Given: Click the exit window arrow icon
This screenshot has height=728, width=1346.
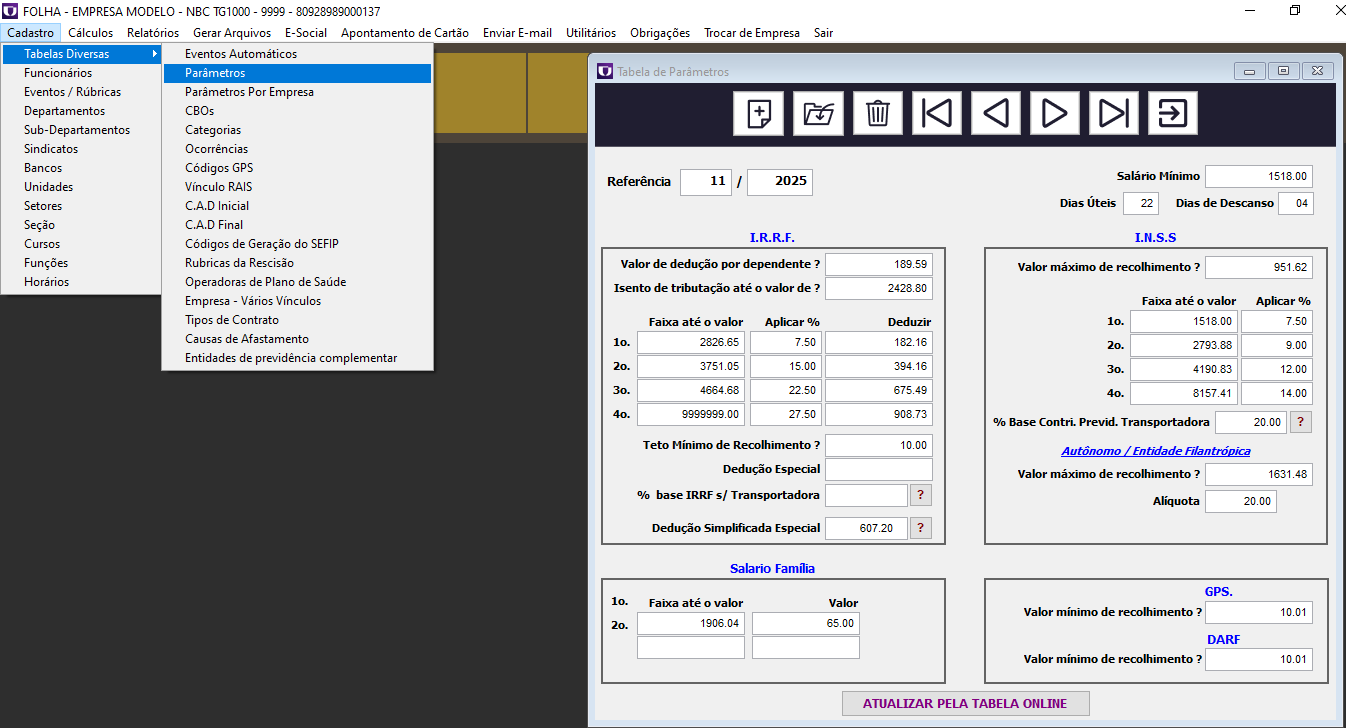Looking at the screenshot, I should (1173, 113).
